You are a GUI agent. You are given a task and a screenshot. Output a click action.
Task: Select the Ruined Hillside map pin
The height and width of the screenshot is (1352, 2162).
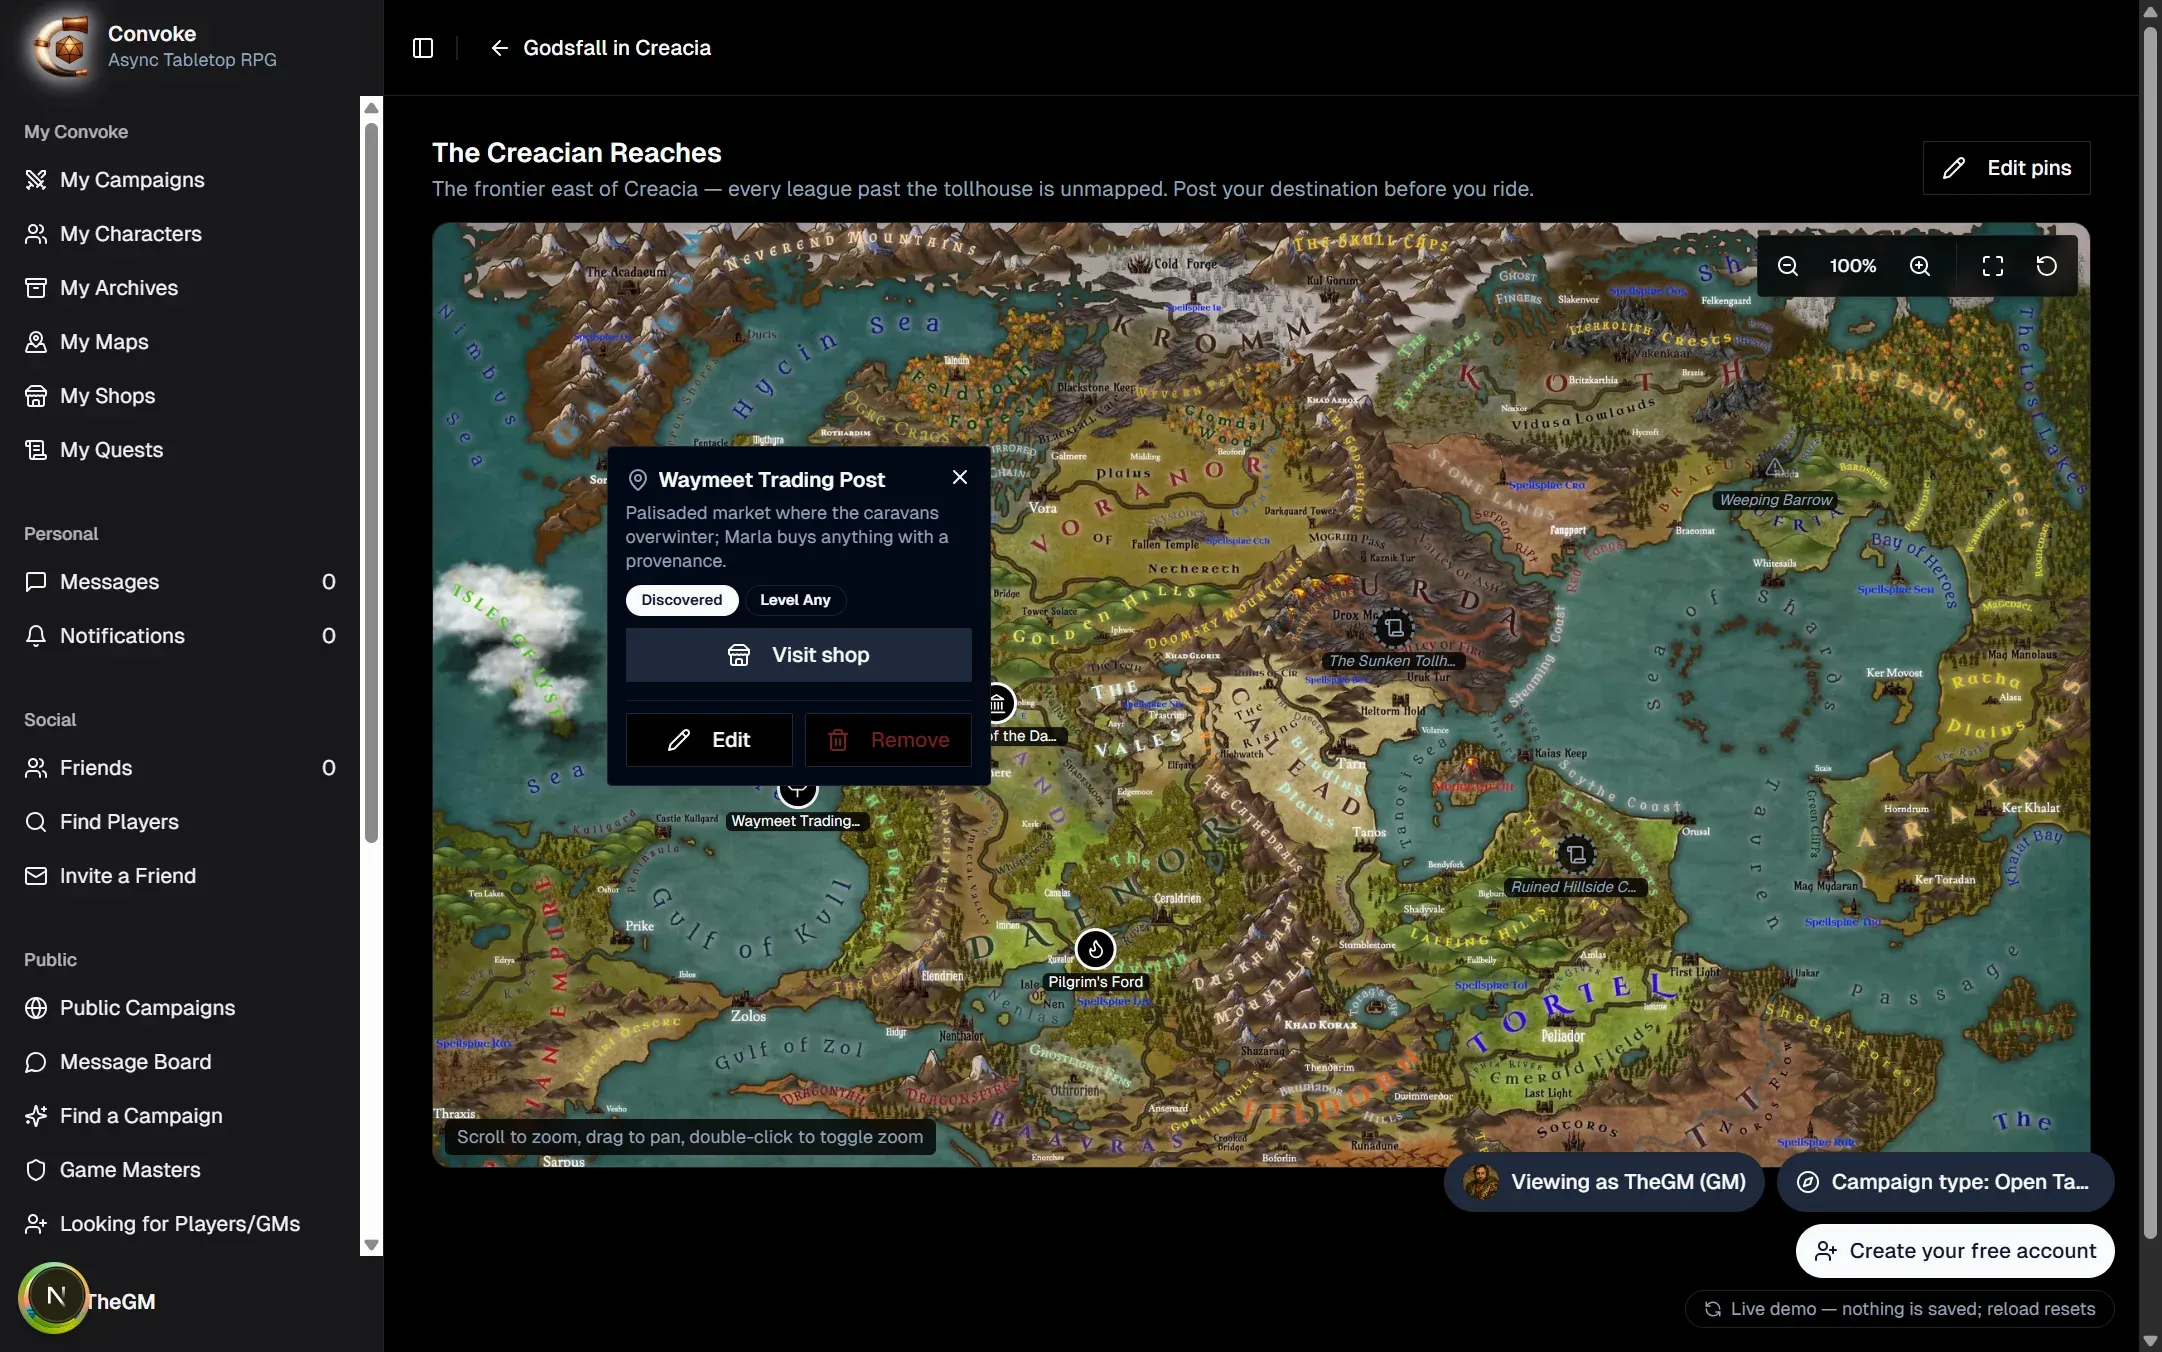coord(1576,854)
